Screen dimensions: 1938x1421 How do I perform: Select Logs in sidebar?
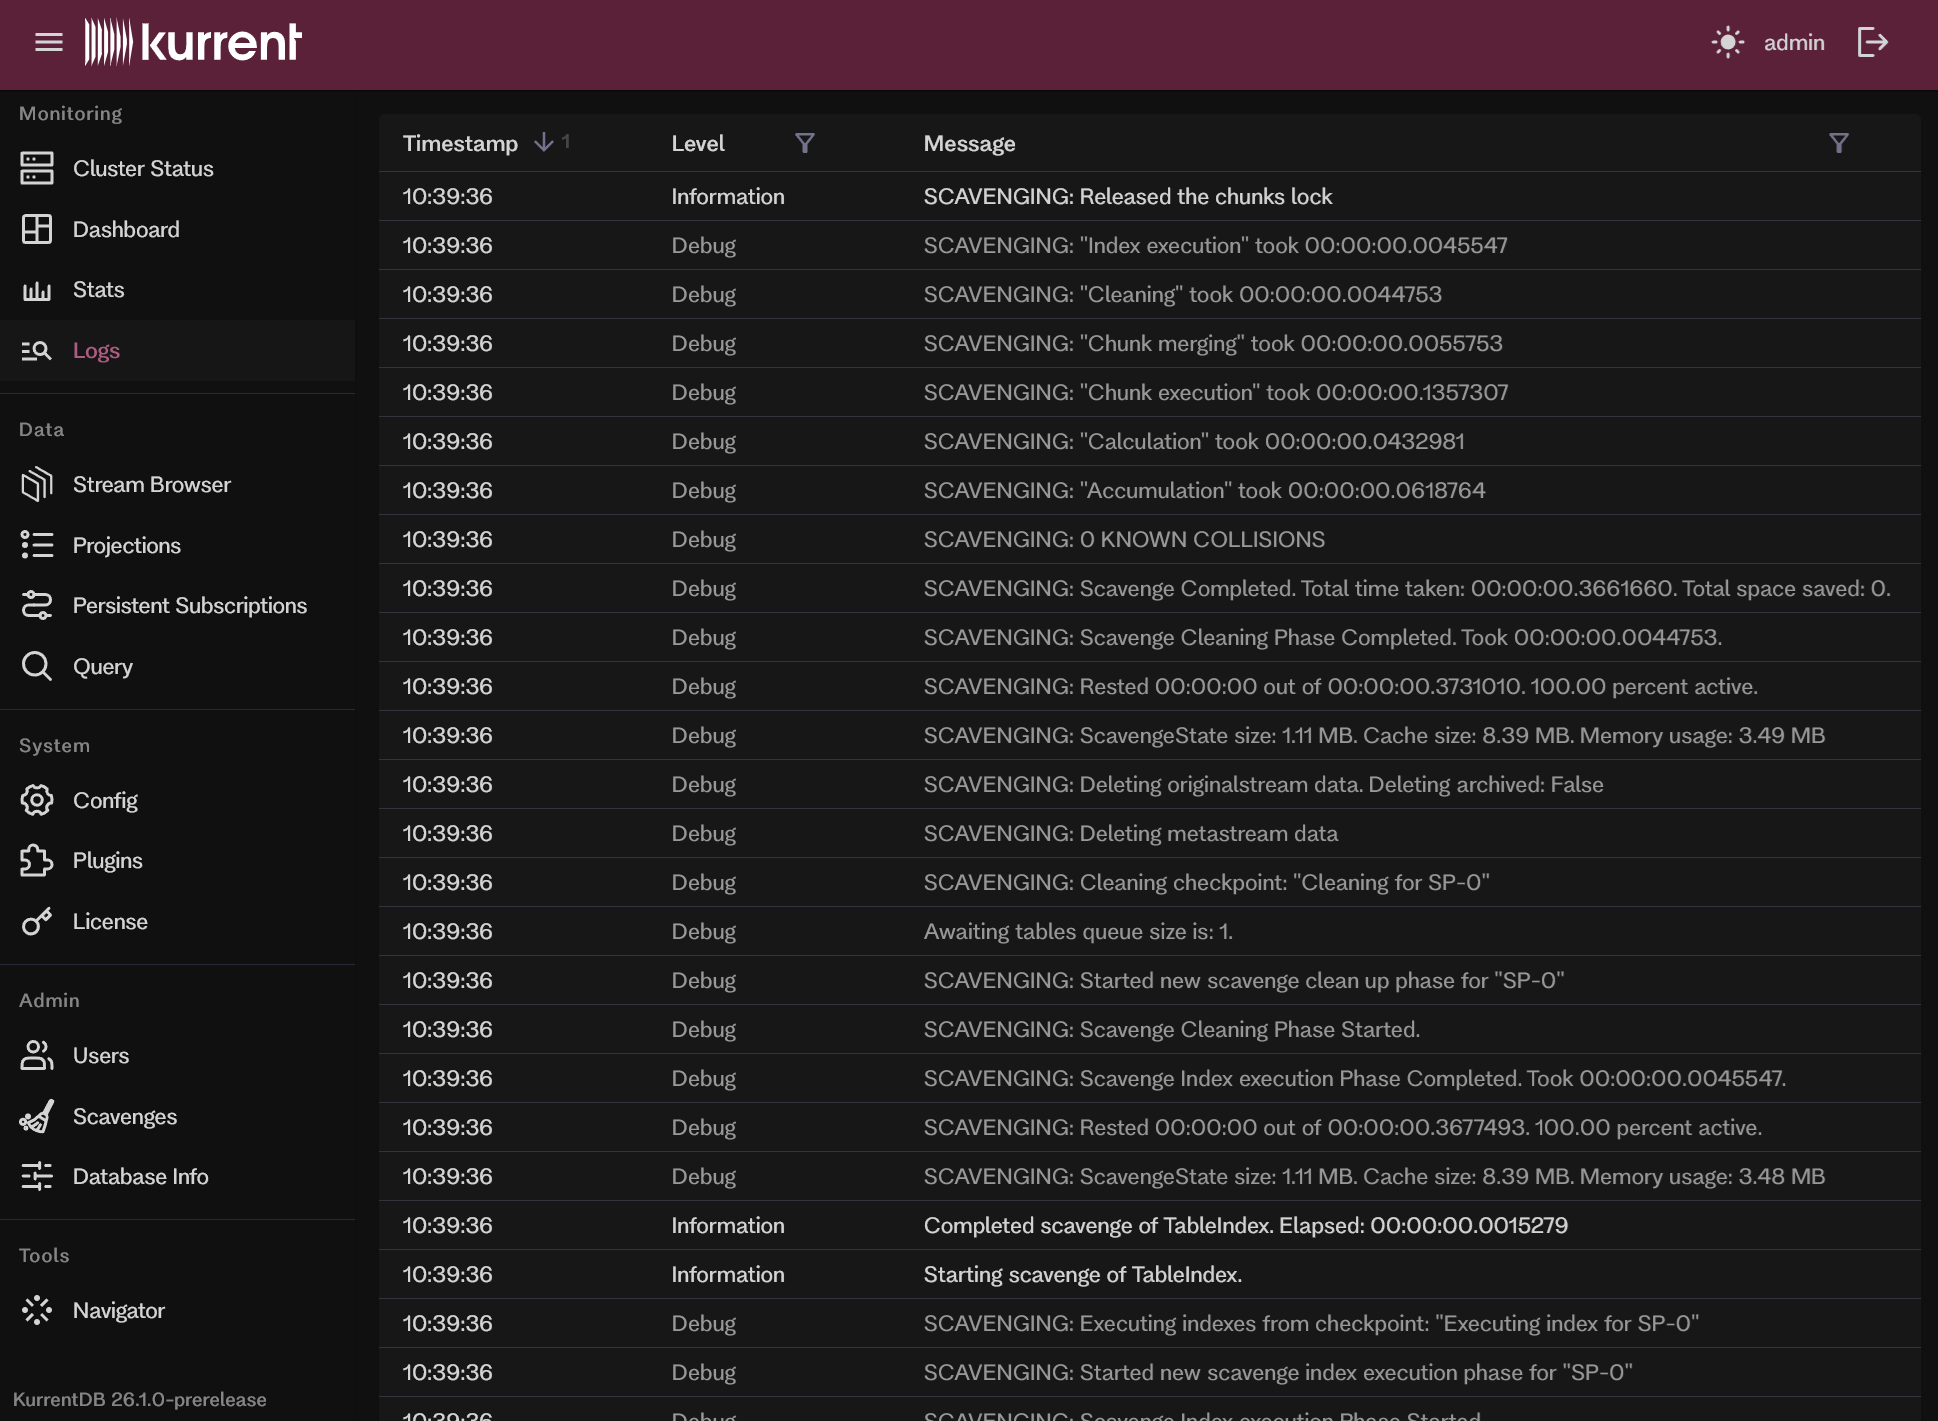(x=96, y=350)
